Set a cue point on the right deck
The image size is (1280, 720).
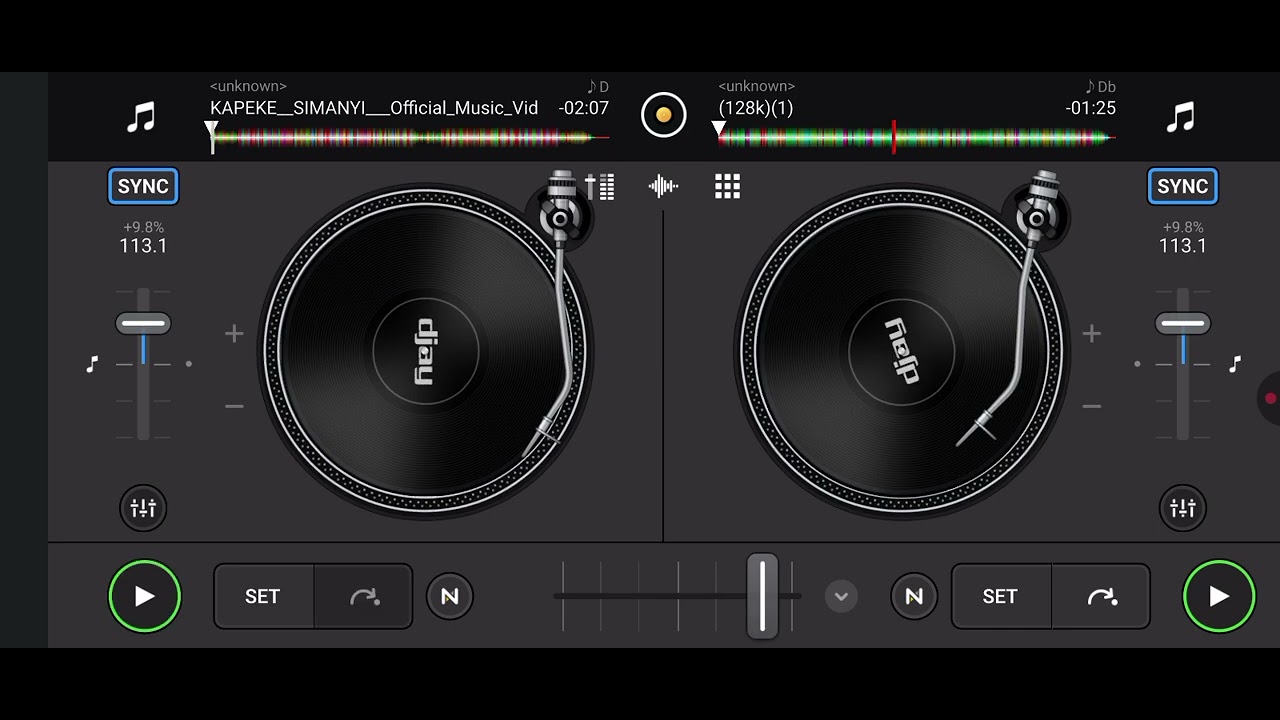[1000, 597]
